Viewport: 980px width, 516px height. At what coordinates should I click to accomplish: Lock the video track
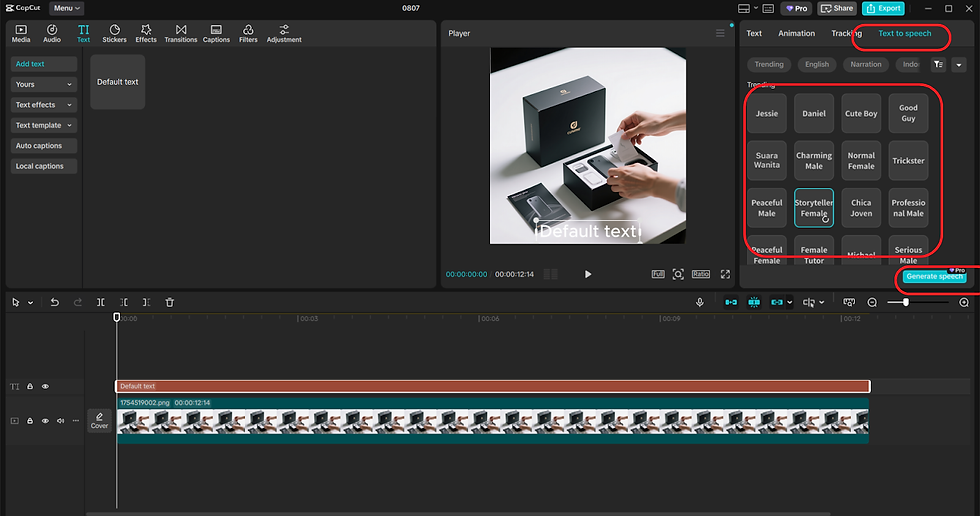click(29, 421)
